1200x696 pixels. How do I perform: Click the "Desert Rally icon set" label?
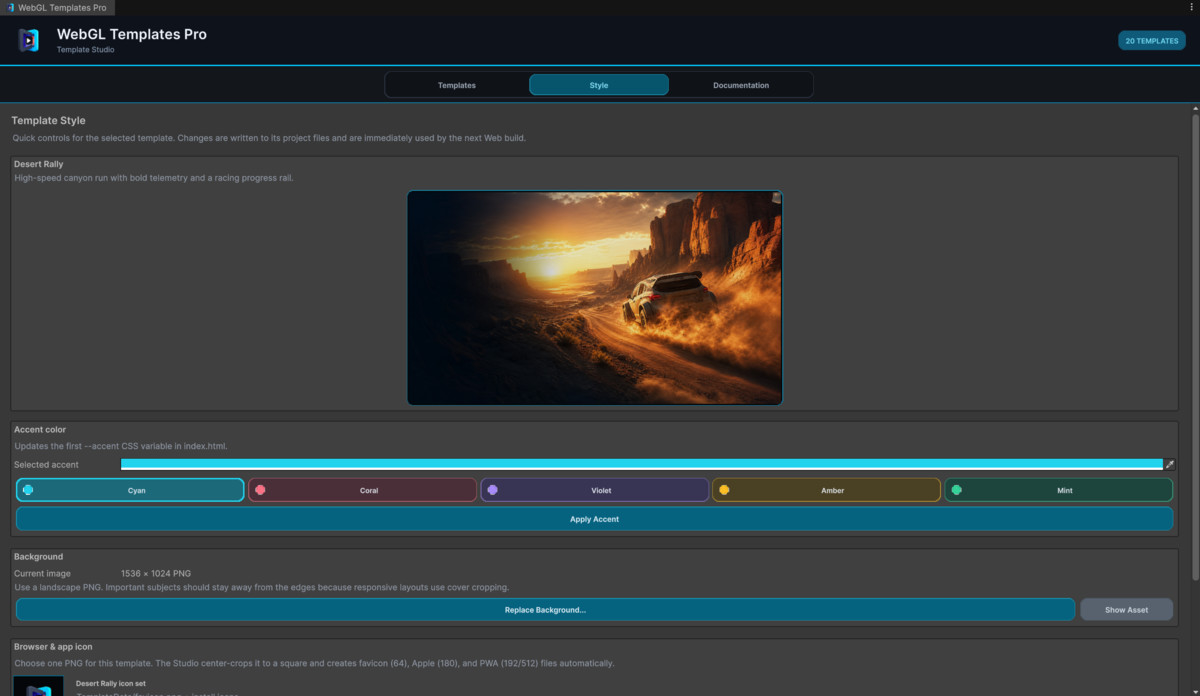click(x=113, y=683)
